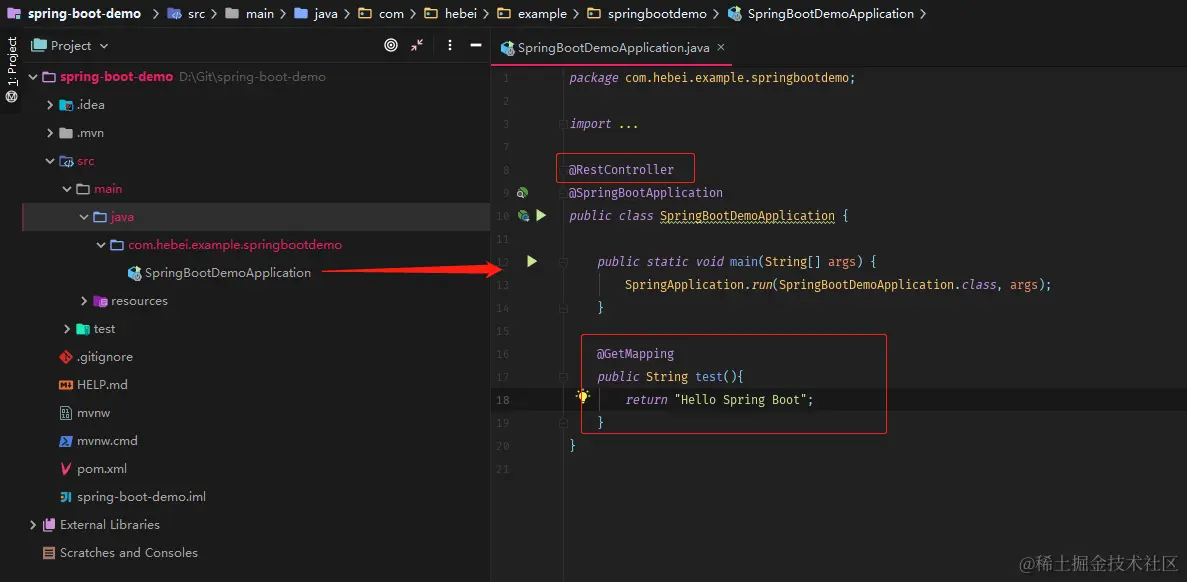Click the .idea folder icon
1187x582 pixels.
point(67,105)
